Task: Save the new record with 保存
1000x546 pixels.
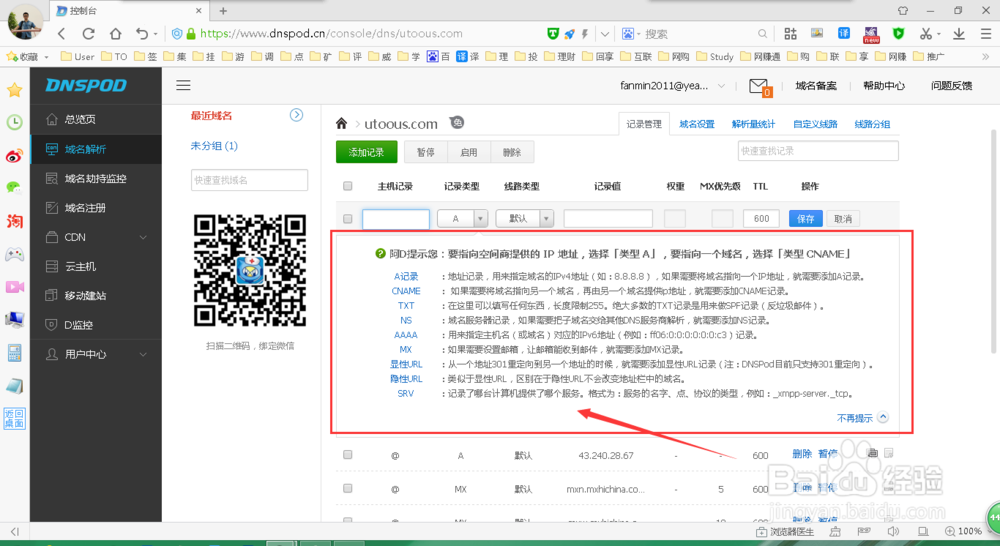Action: point(805,219)
